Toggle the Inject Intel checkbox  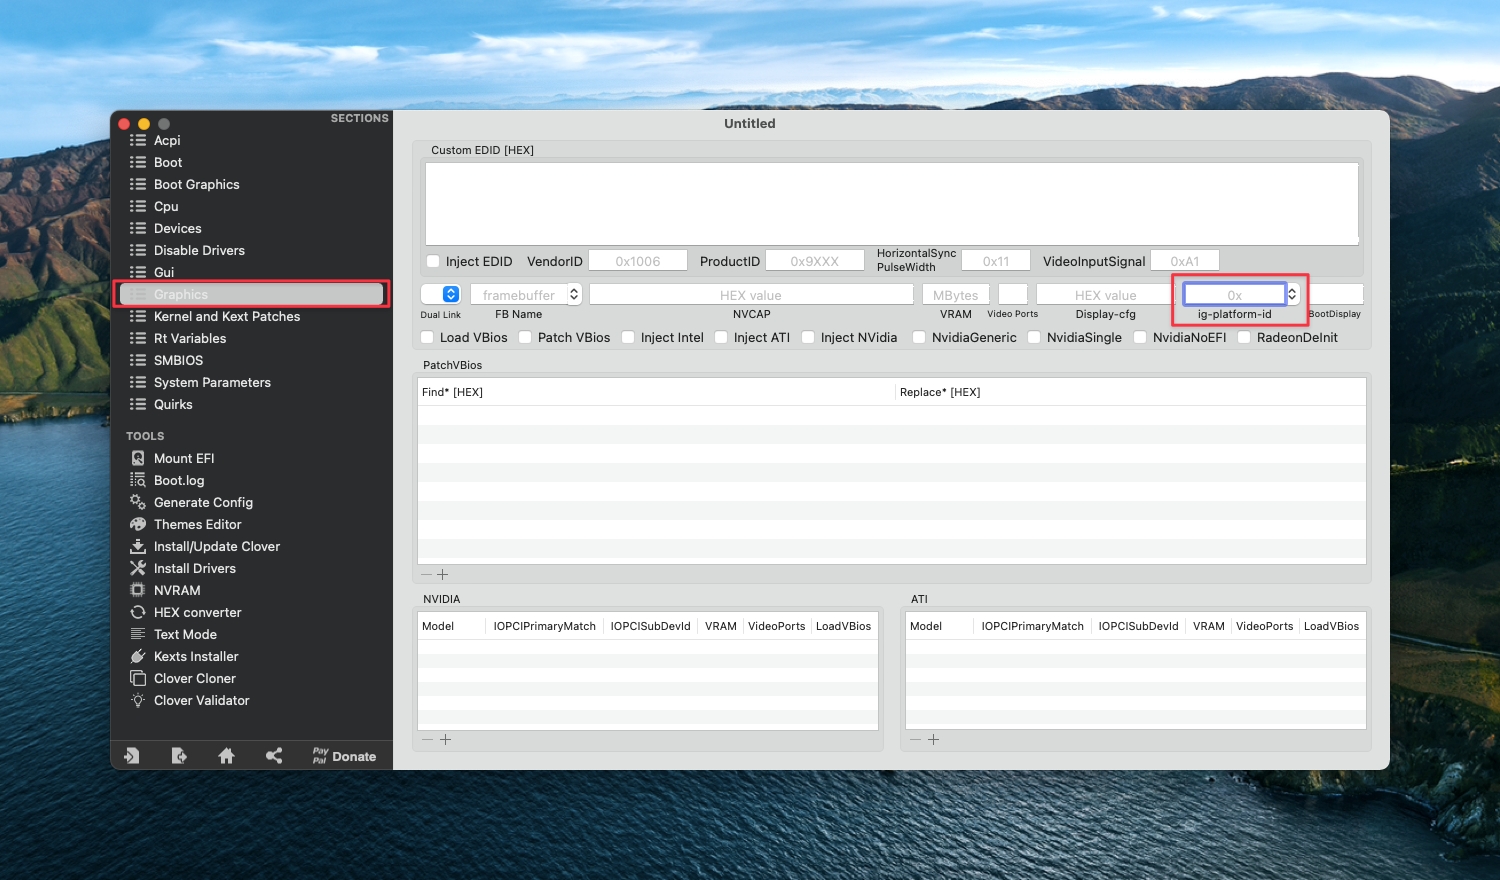click(628, 337)
